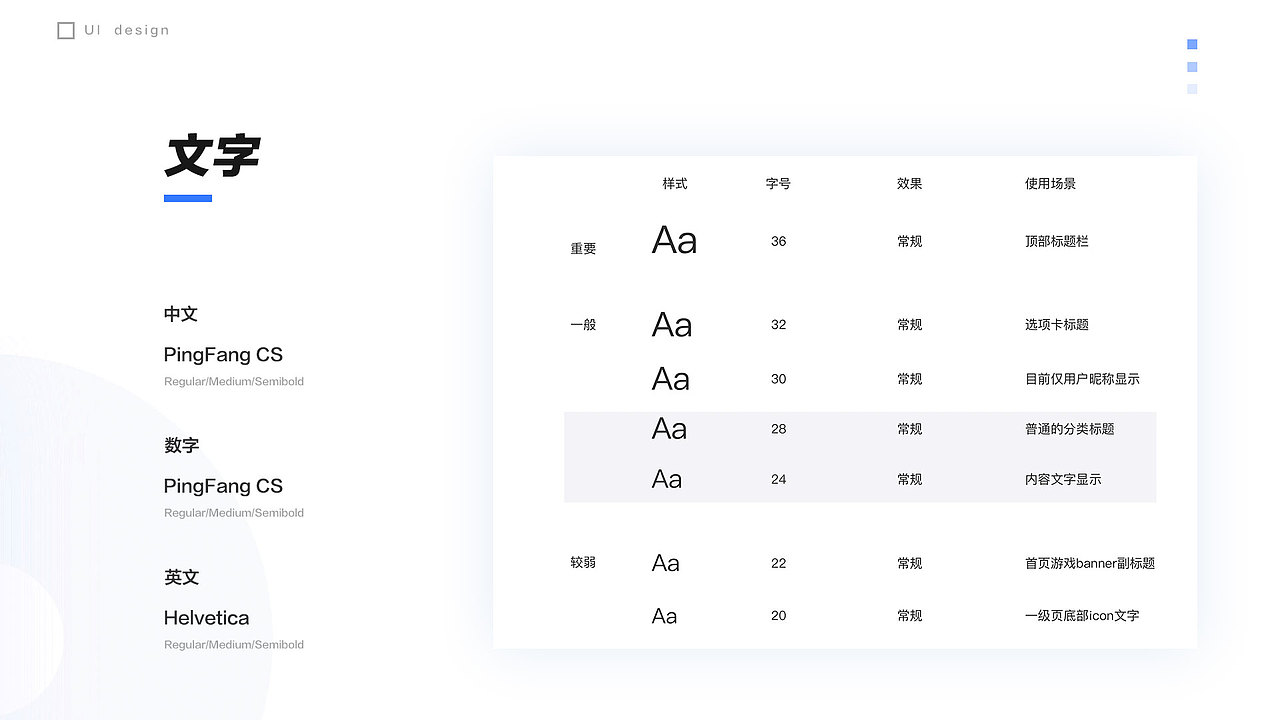Screen dimensions: 1280x720
Task: Click the 顶部标题栏 usage text
Action: [x=1056, y=241]
